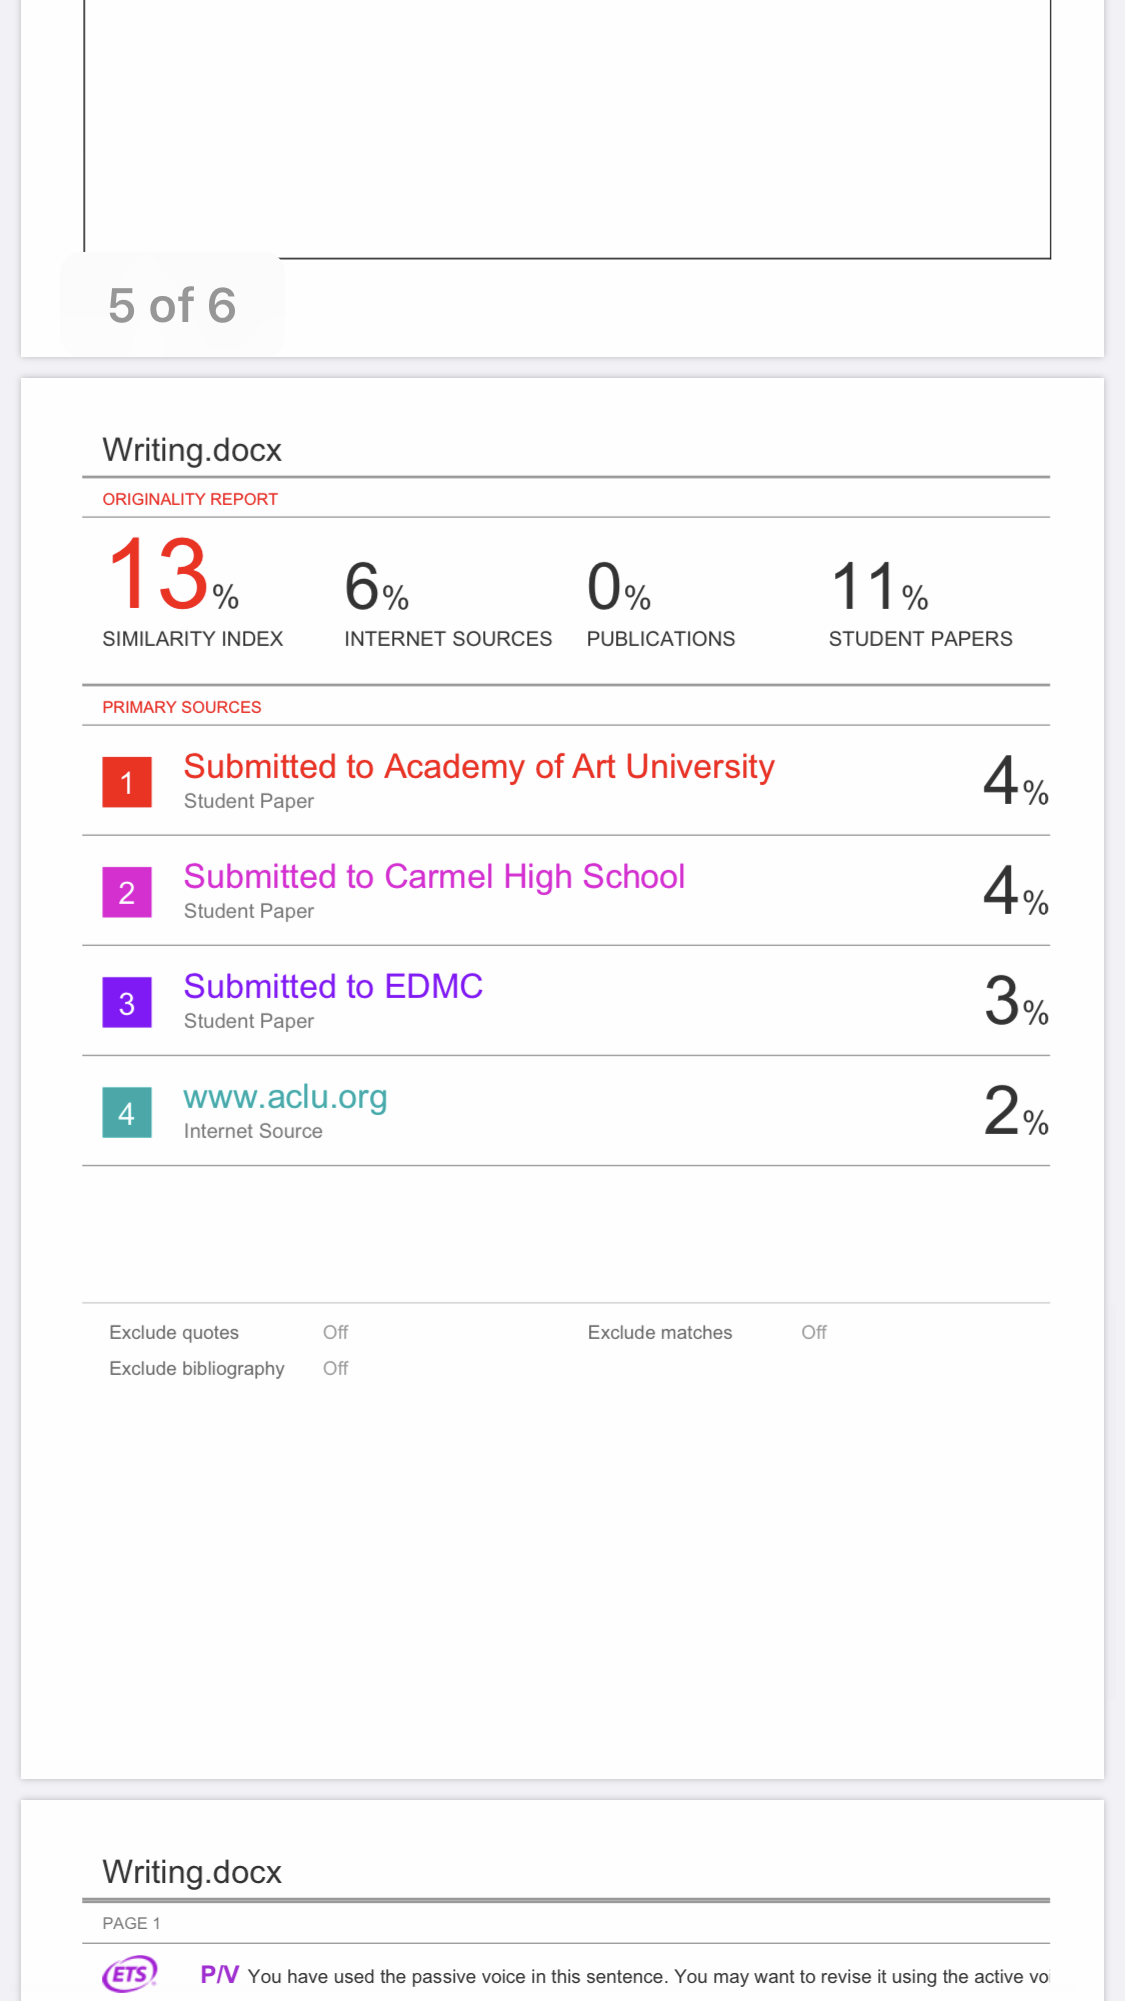Click the 5 of 6 page indicator
1125x2001 pixels.
(172, 305)
